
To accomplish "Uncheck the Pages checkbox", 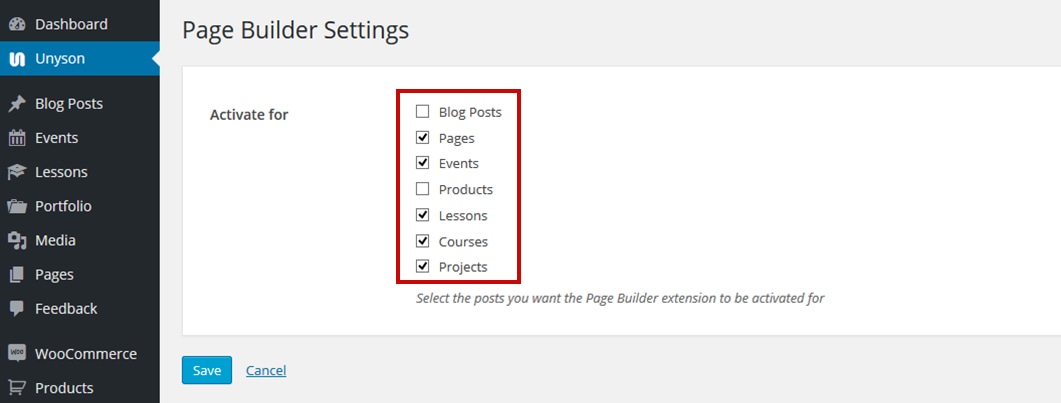I will [x=423, y=138].
